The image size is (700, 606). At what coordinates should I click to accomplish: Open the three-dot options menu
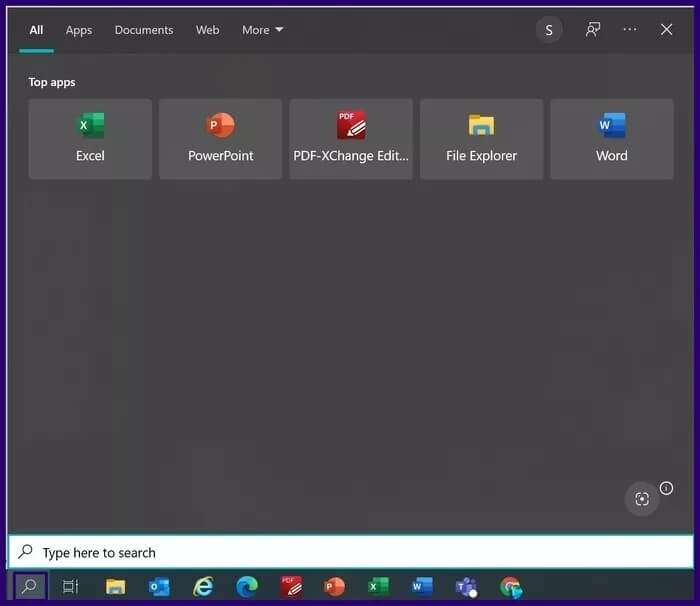(630, 29)
